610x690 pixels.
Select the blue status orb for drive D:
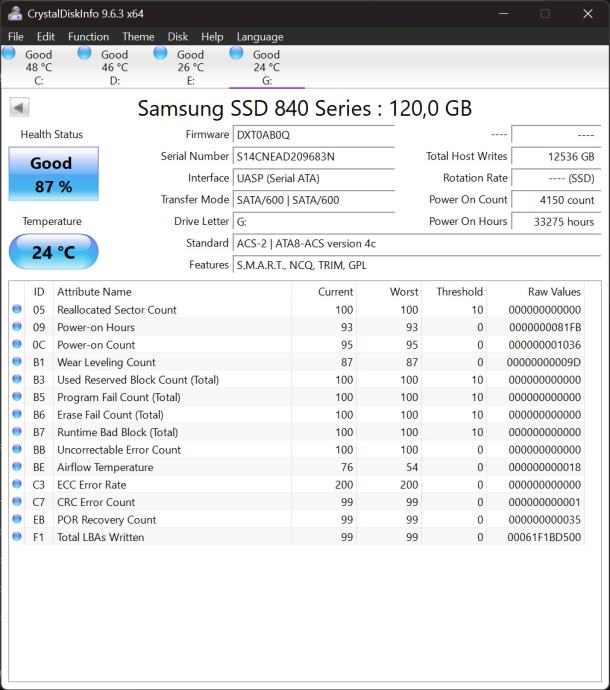tap(85, 53)
